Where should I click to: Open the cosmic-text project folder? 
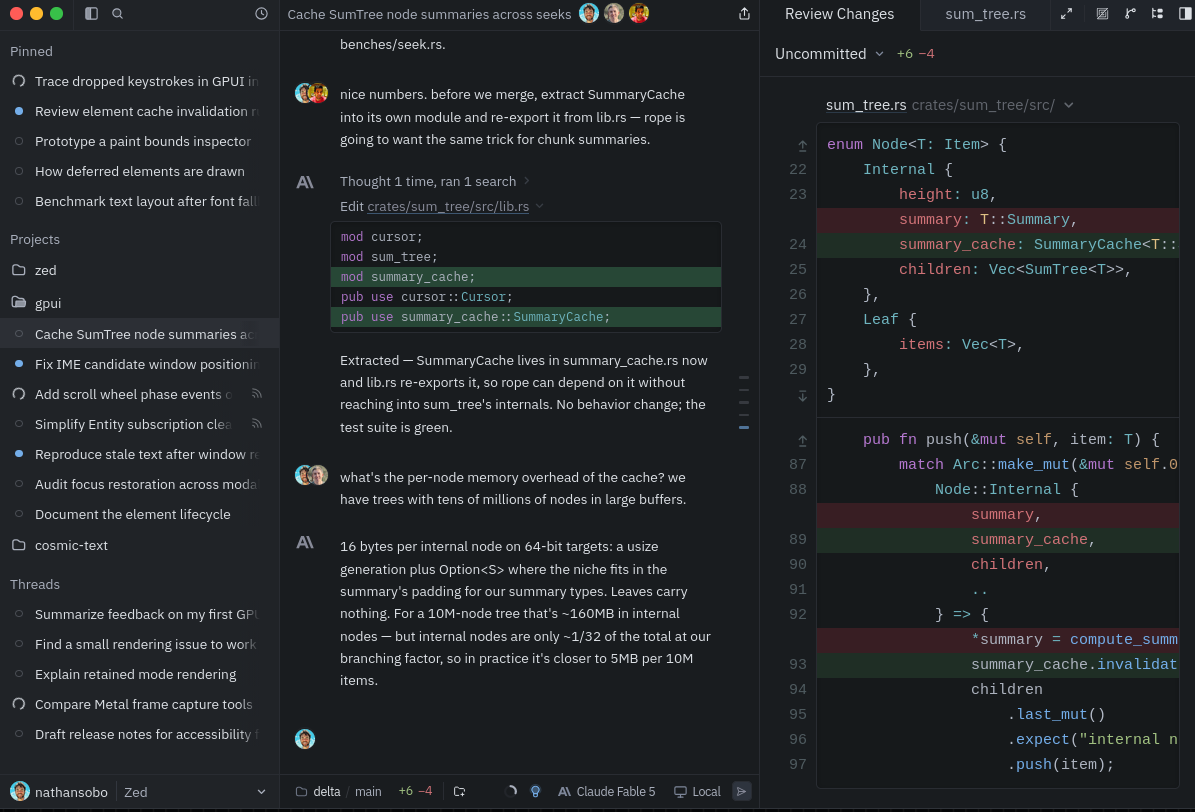[x=139, y=545]
